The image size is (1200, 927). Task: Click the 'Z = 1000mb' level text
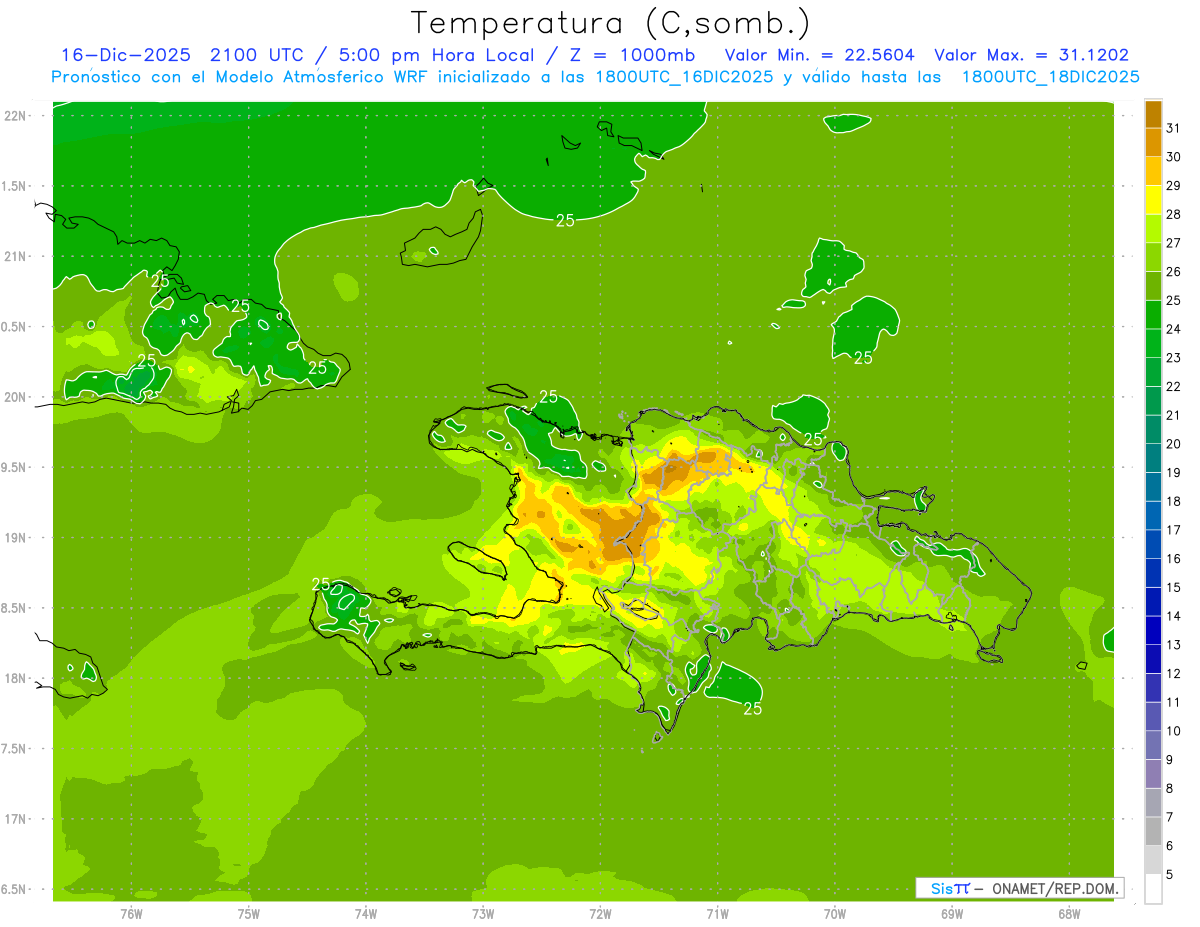tap(631, 55)
